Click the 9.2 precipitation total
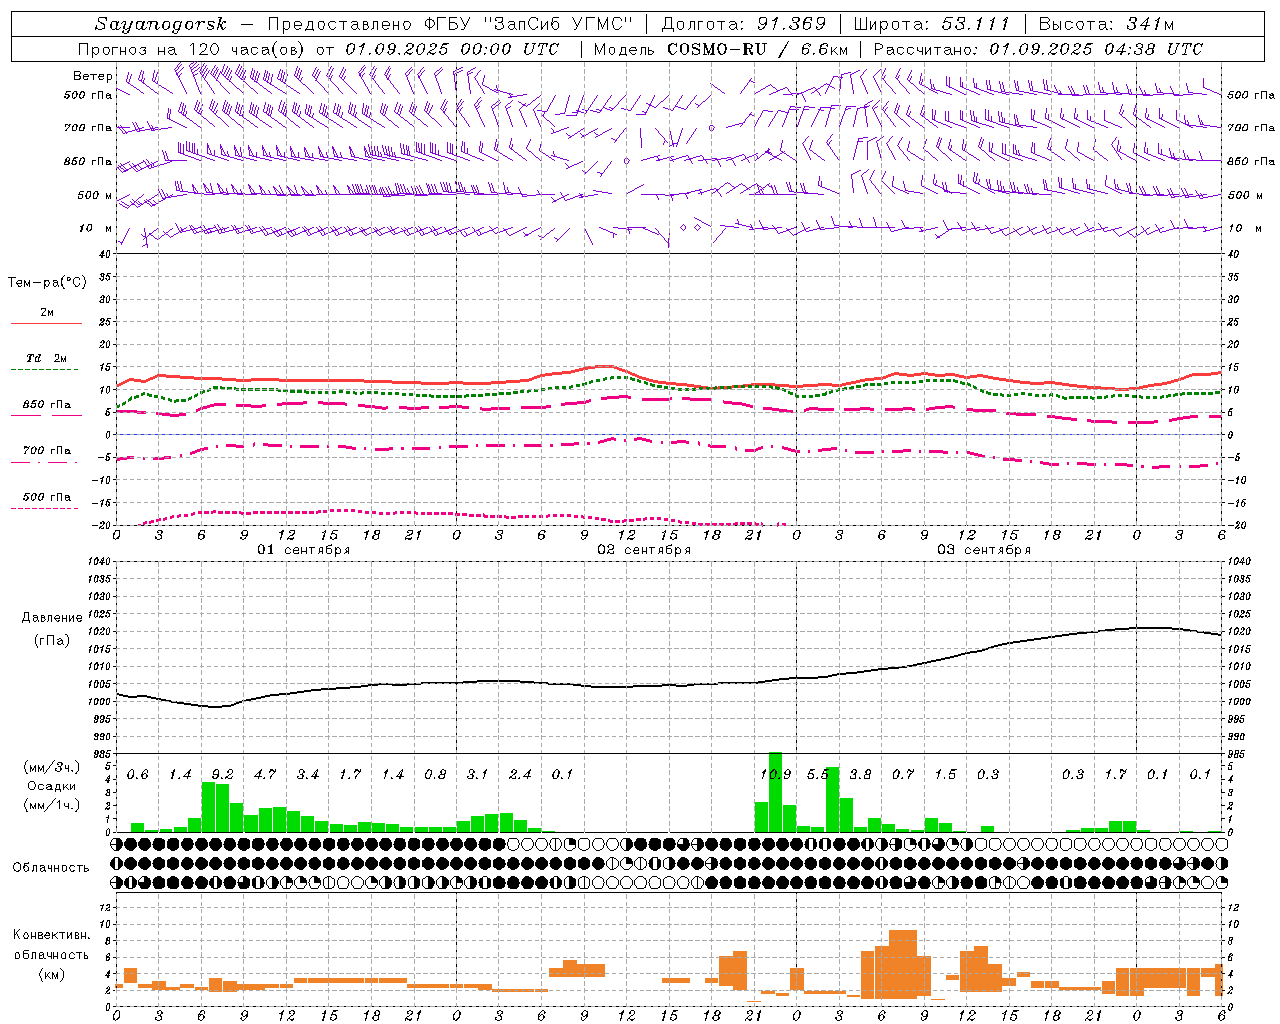 (223, 774)
